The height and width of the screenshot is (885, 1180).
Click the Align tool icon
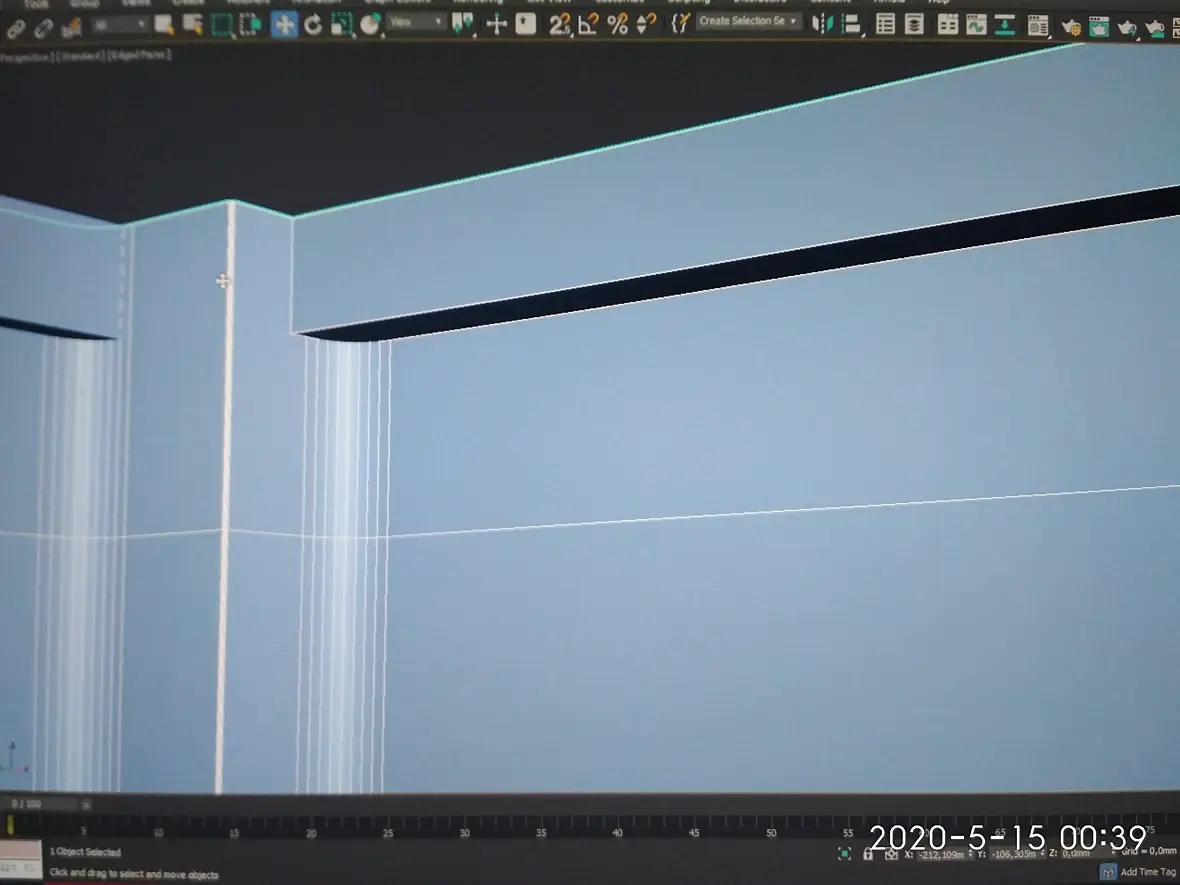[x=851, y=24]
